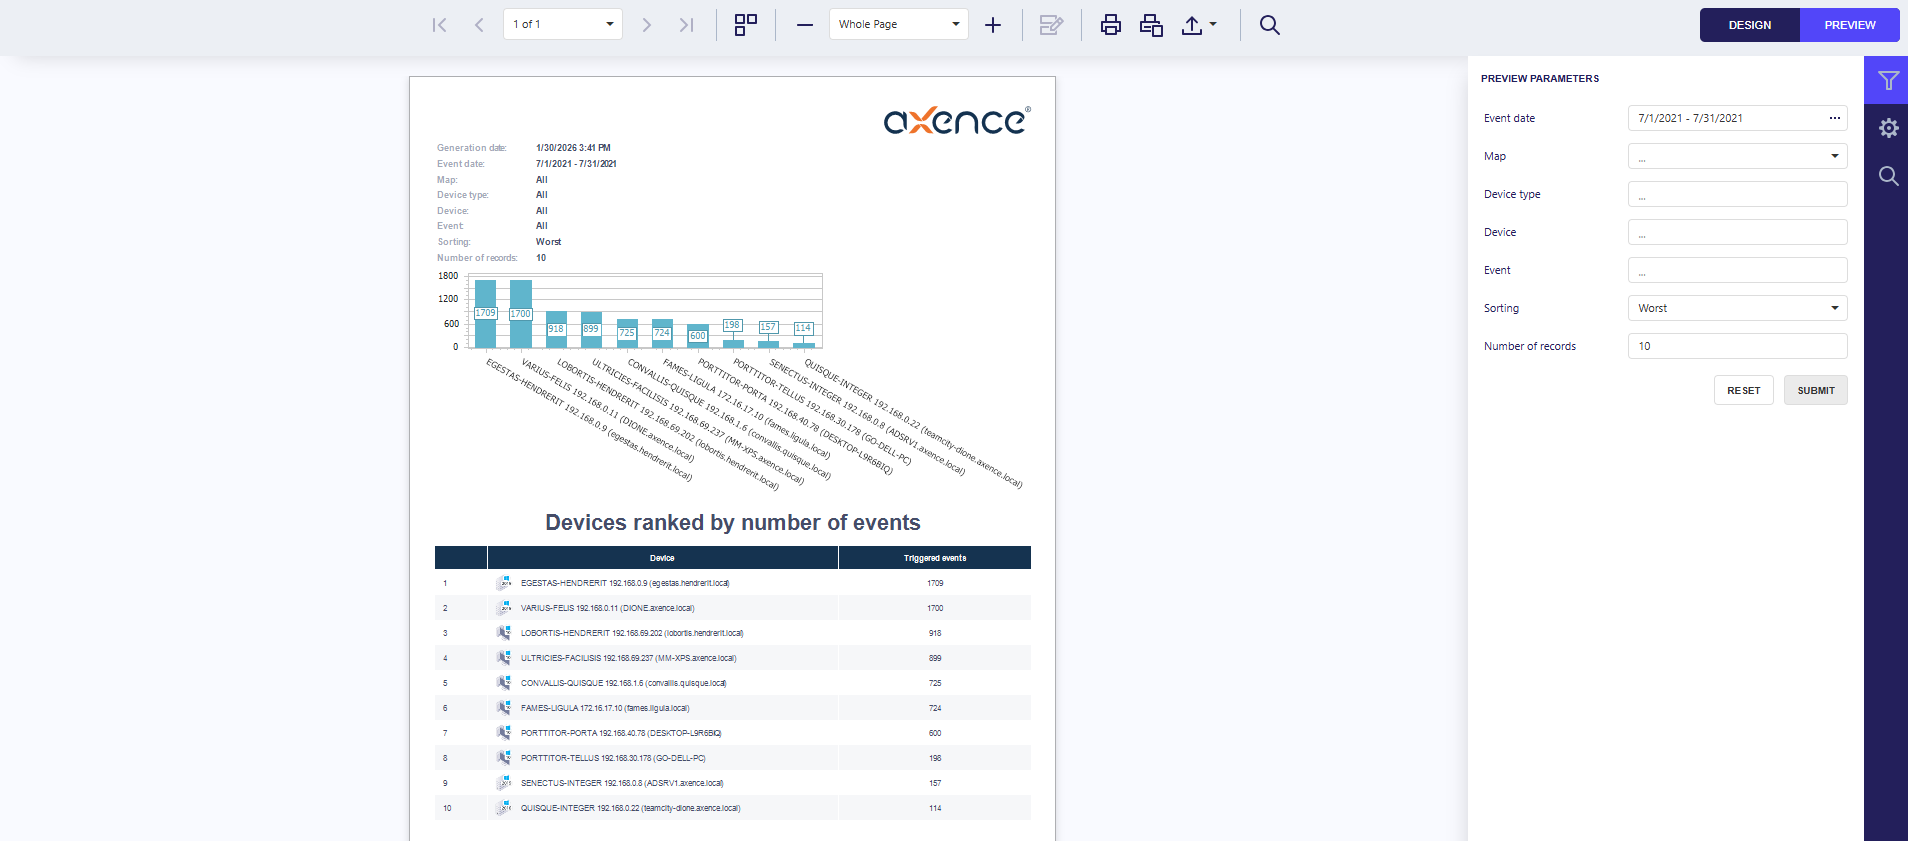1908x841 pixels.
Task: Go to the first page
Action: point(439,25)
